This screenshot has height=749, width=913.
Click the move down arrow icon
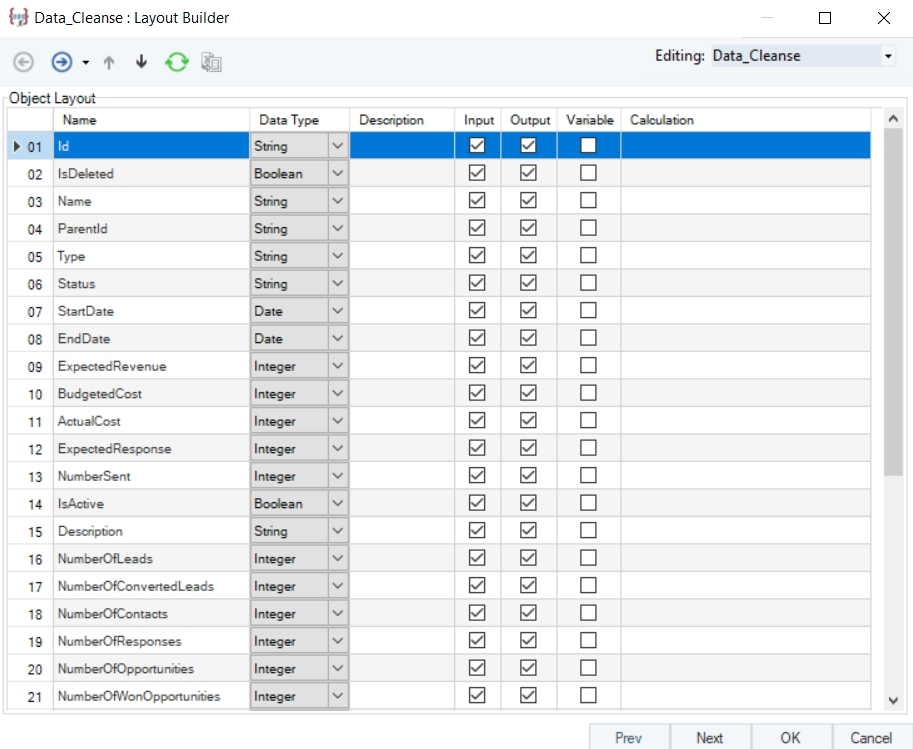tap(141, 62)
